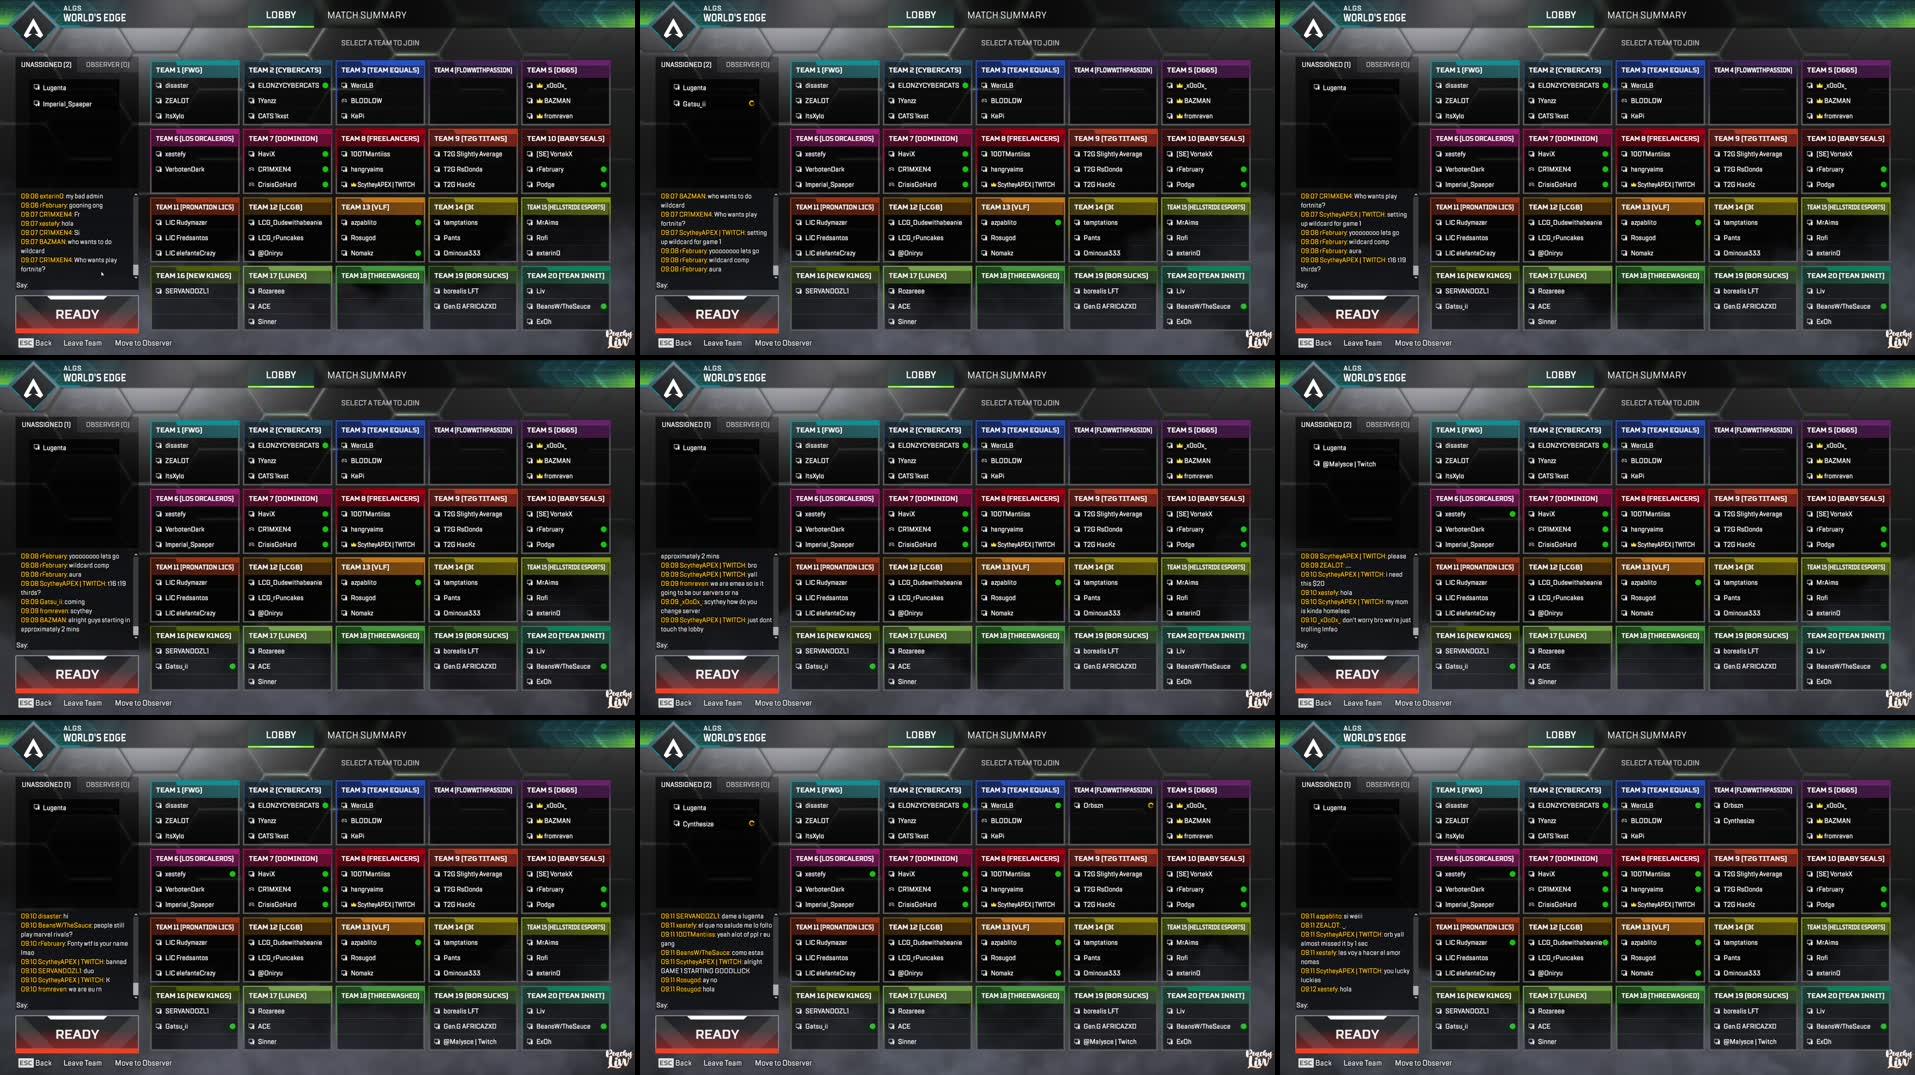1915x1075 pixels.
Task: Click the PeachyLiv watermark logo
Action: [618, 339]
